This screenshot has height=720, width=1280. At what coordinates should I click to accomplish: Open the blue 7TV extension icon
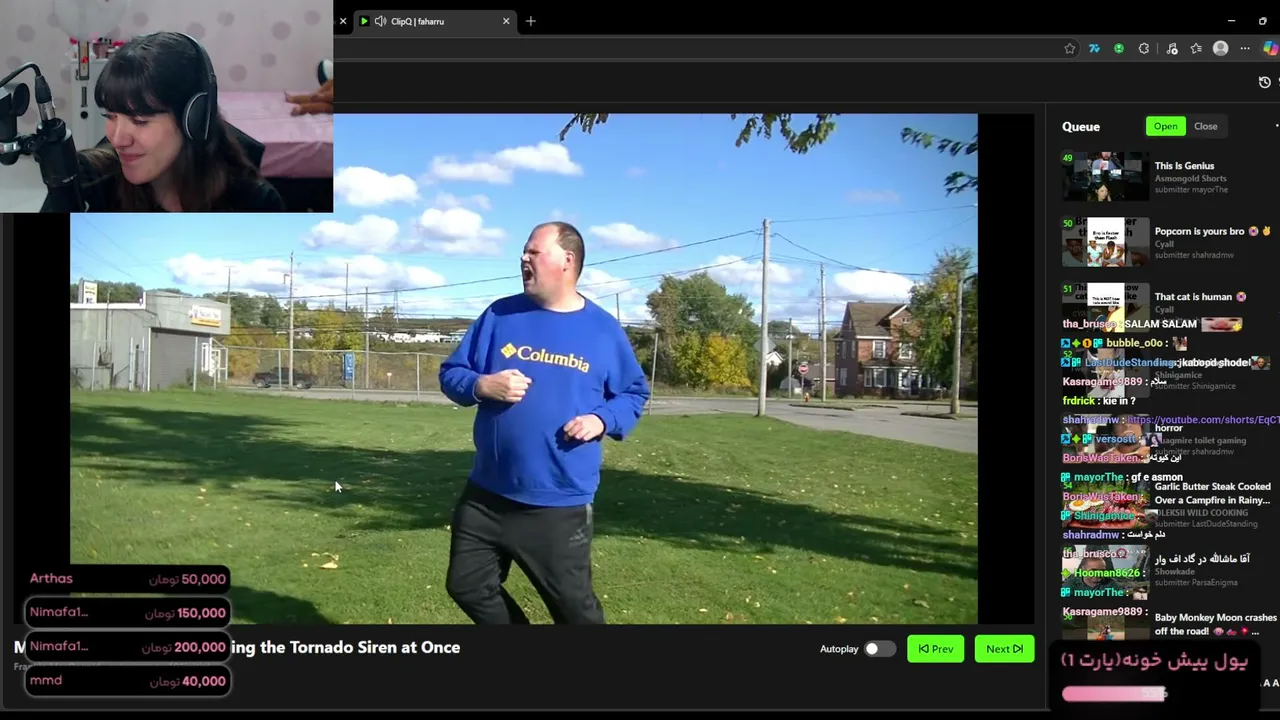[x=1094, y=48]
